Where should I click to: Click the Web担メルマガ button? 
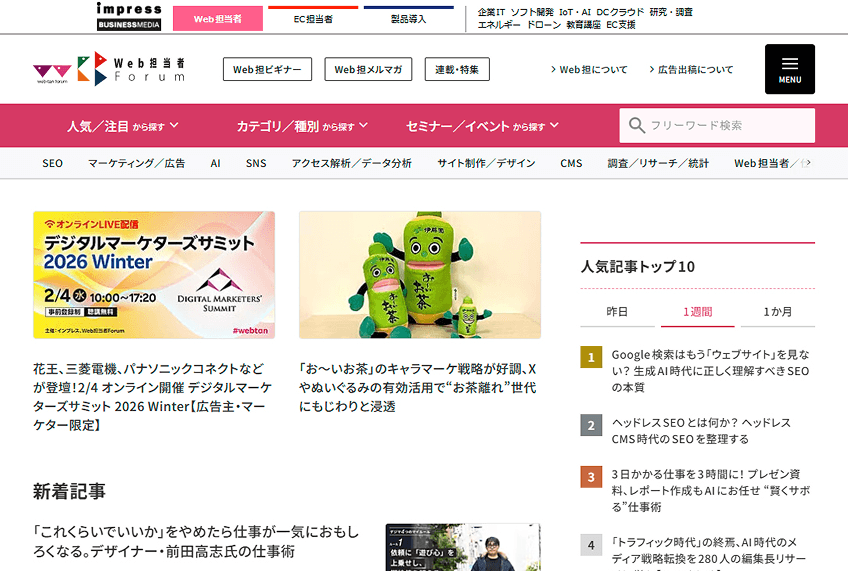(368, 69)
